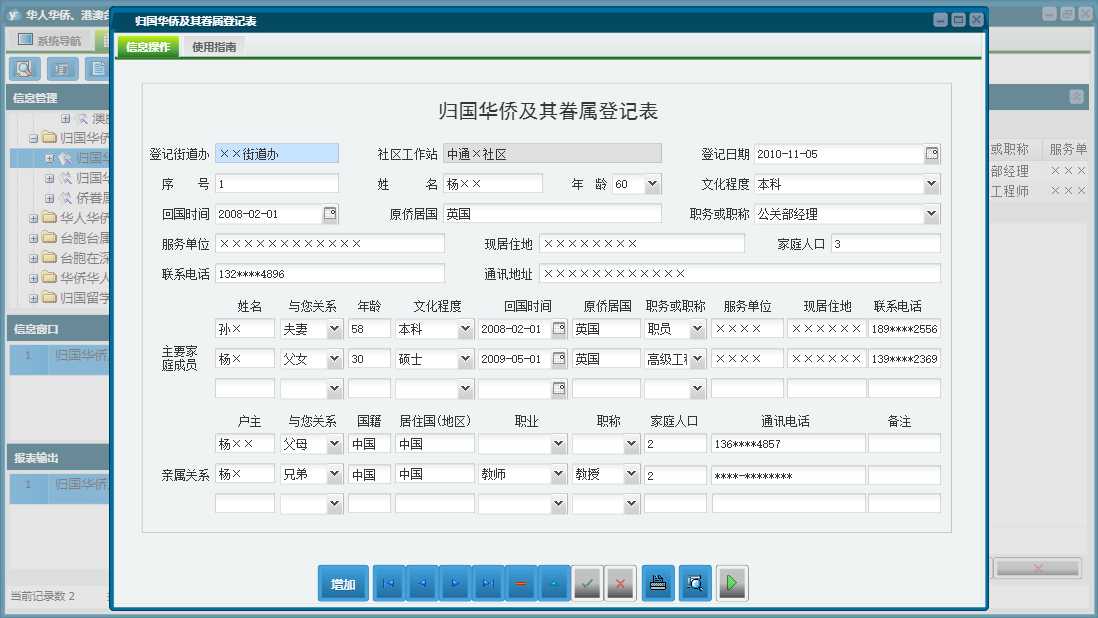Go to next record arrow

455,584
